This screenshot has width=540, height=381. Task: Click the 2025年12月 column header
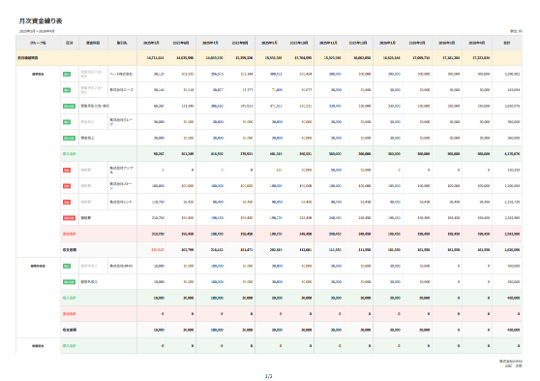point(358,43)
